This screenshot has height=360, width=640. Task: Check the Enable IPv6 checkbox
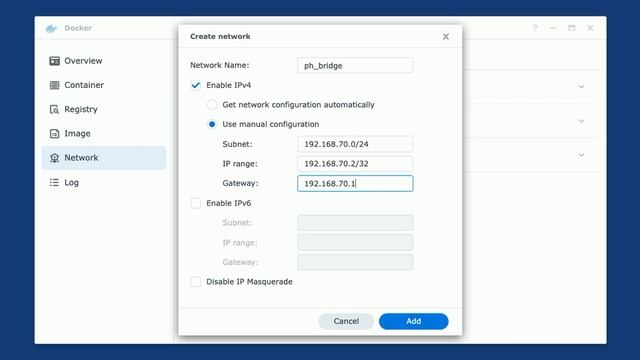(x=196, y=203)
